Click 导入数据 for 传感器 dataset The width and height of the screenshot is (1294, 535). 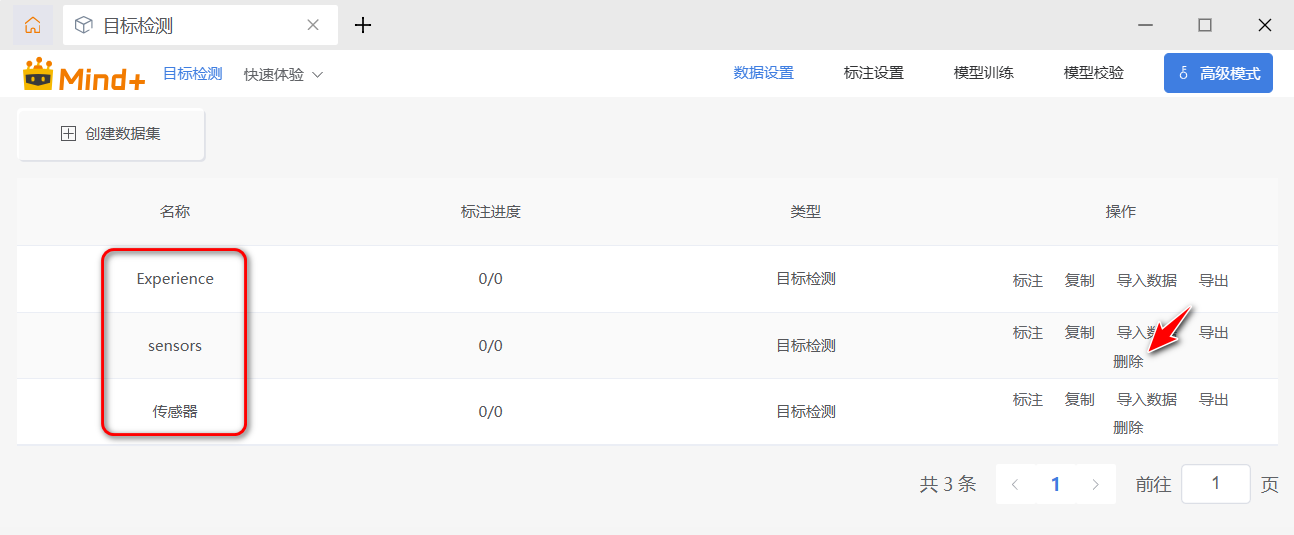point(1147,400)
